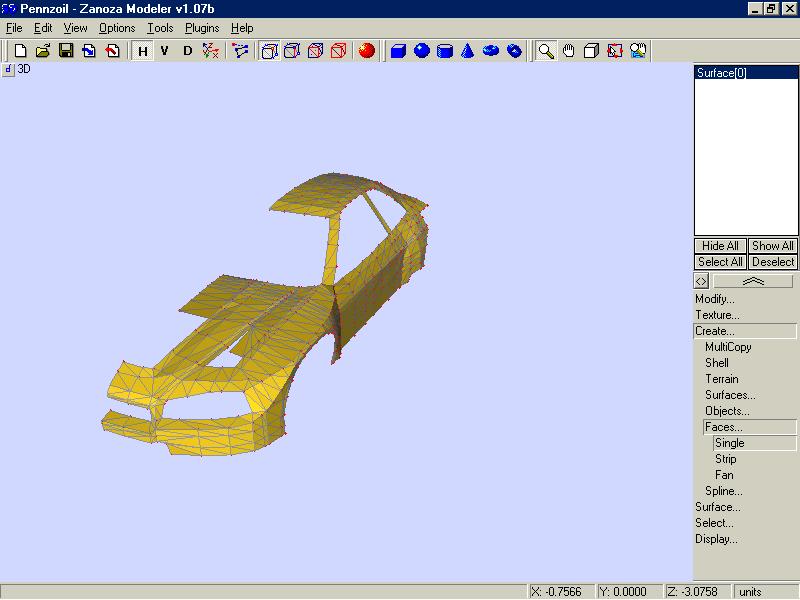The image size is (800, 600).
Task: Select Surface[0] in the object list
Action: [x=722, y=73]
